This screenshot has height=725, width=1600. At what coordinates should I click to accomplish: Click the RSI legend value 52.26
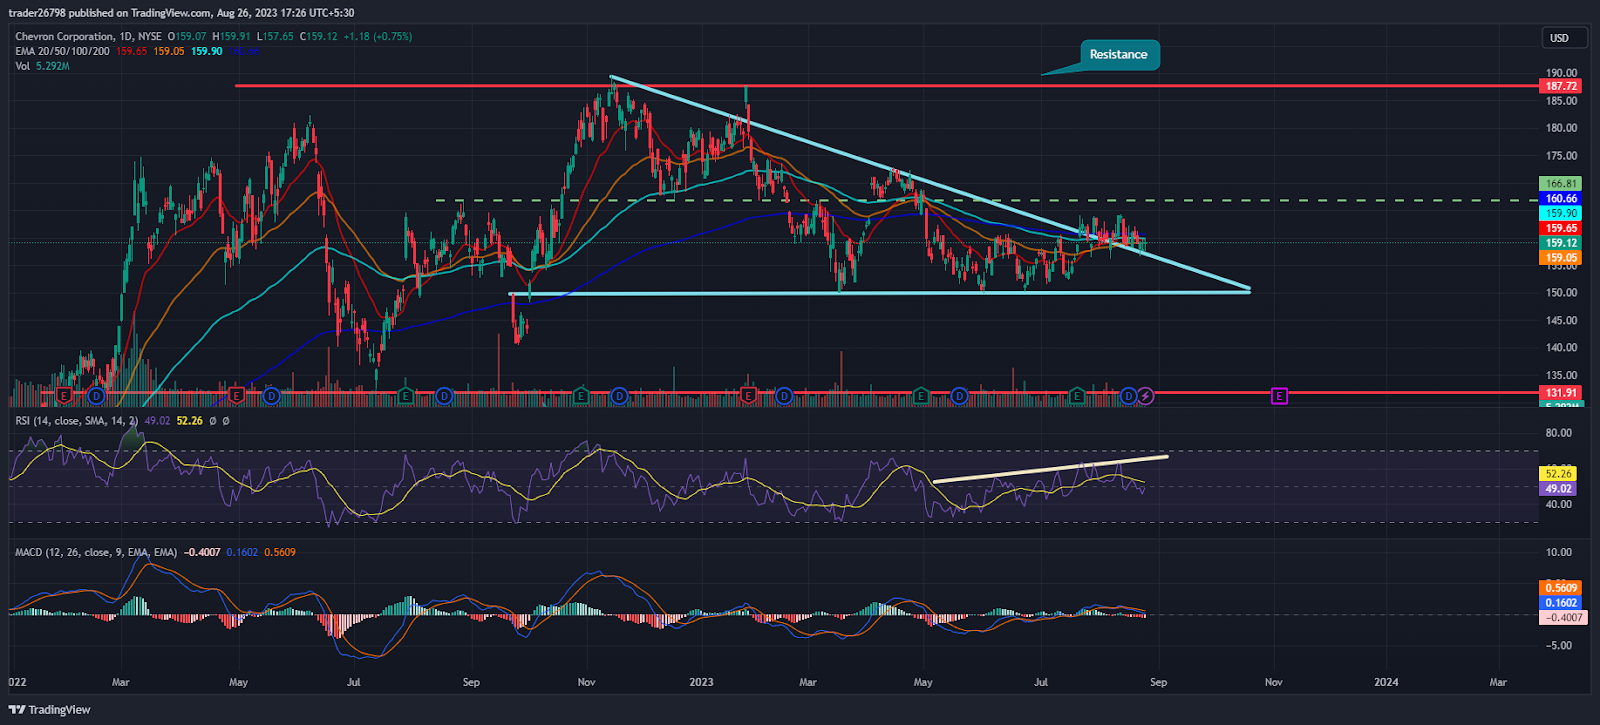pyautogui.click(x=189, y=421)
